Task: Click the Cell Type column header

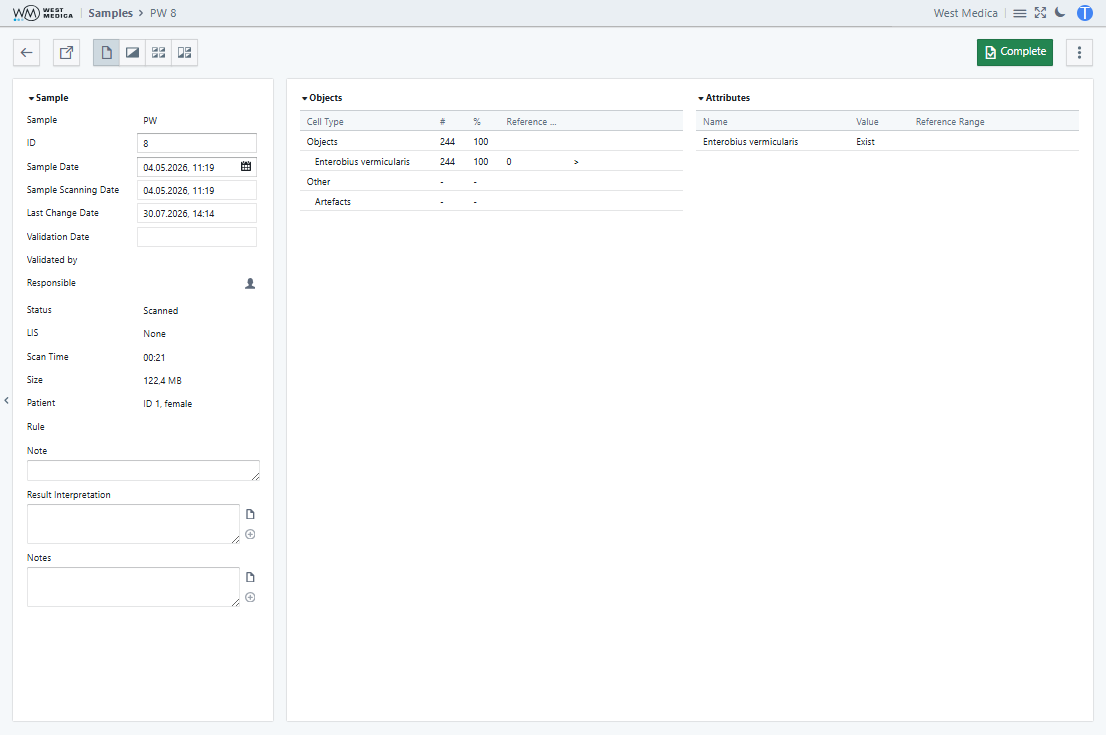Action: pos(325,122)
